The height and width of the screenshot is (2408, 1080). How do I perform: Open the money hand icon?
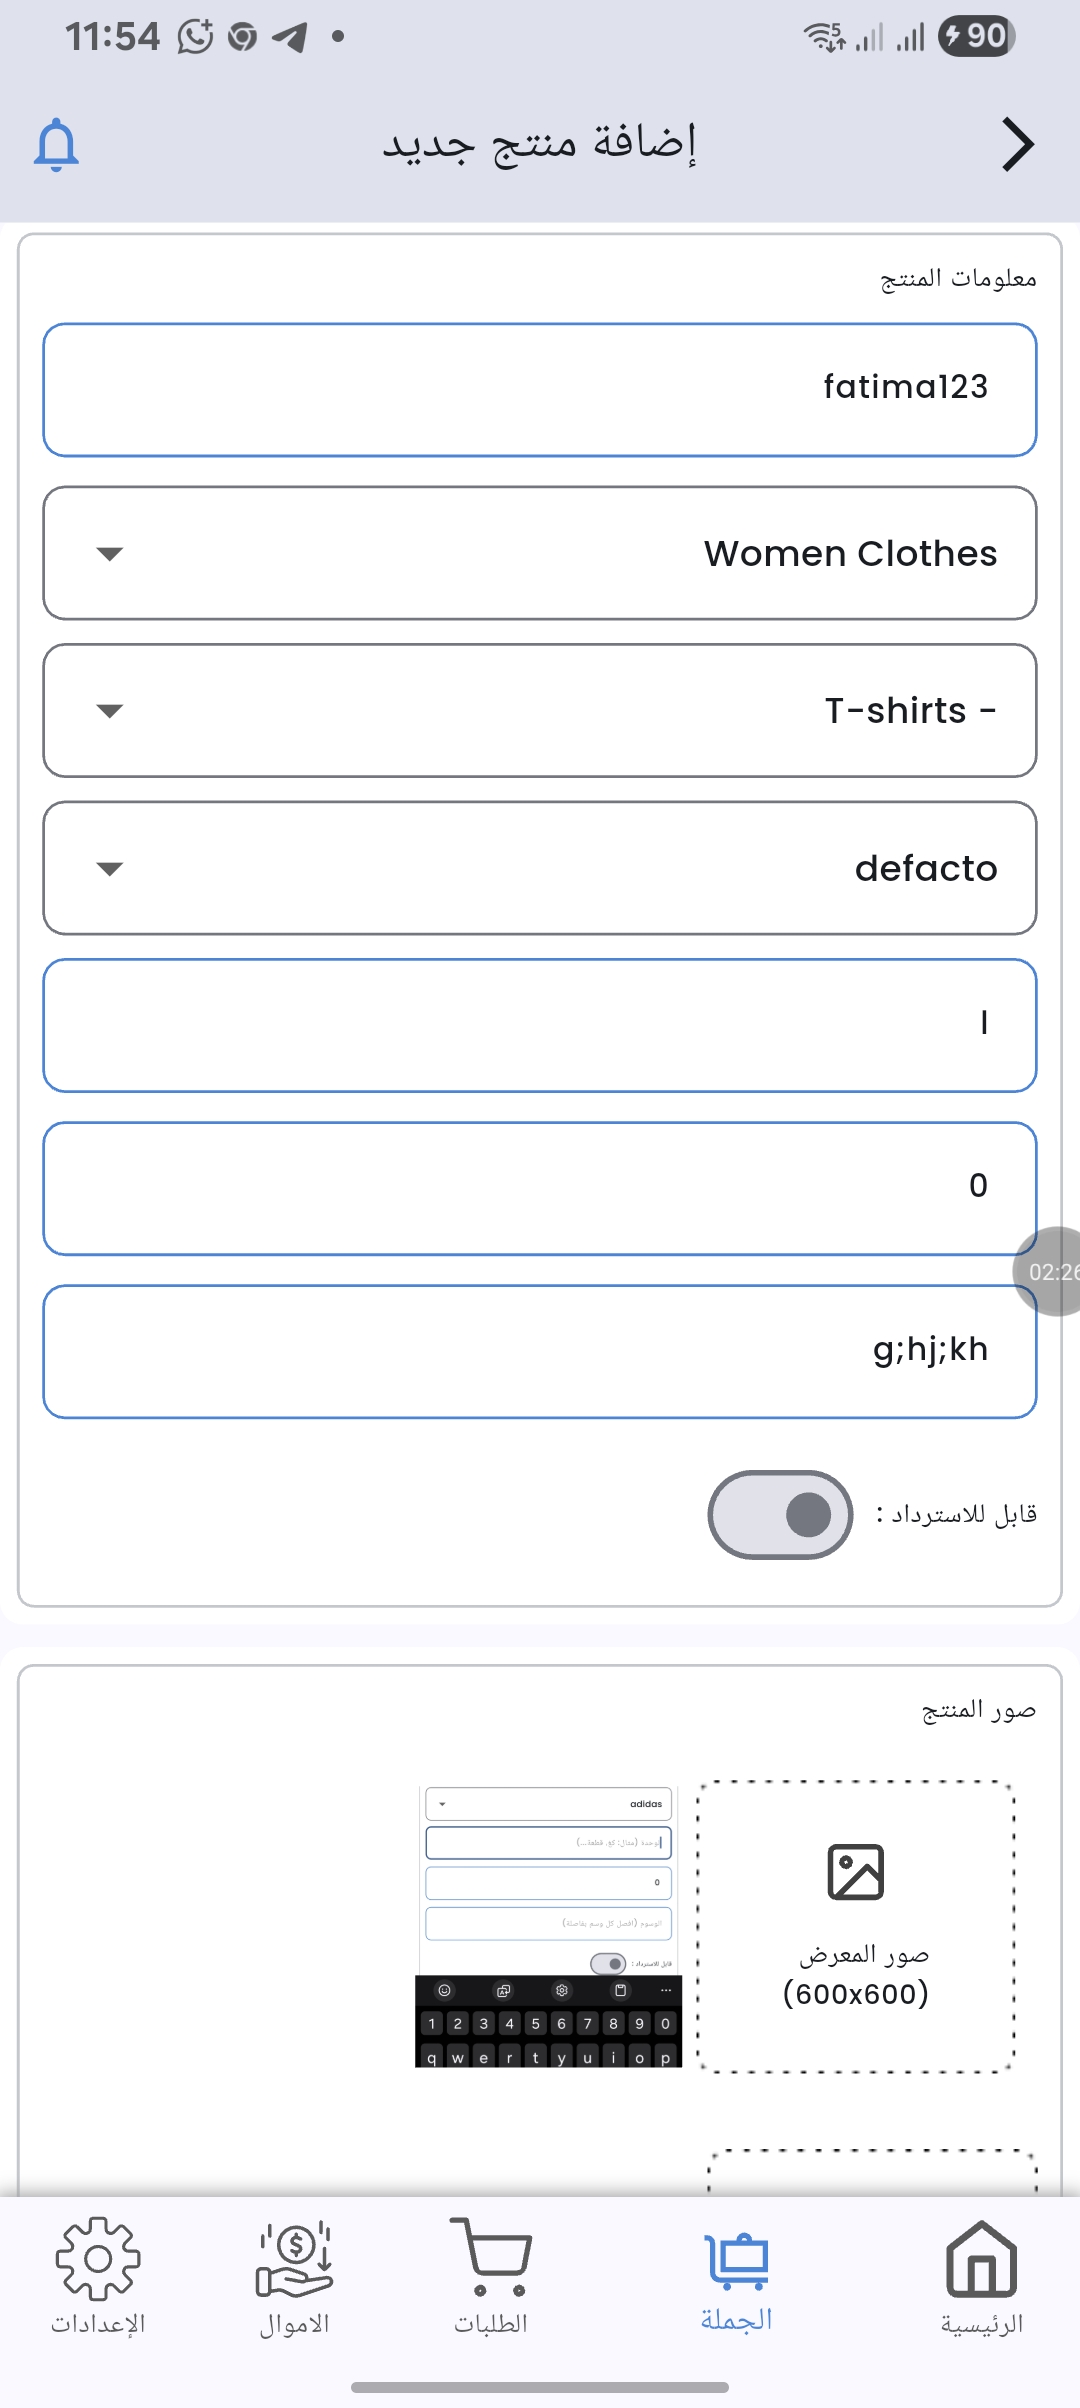[294, 2258]
